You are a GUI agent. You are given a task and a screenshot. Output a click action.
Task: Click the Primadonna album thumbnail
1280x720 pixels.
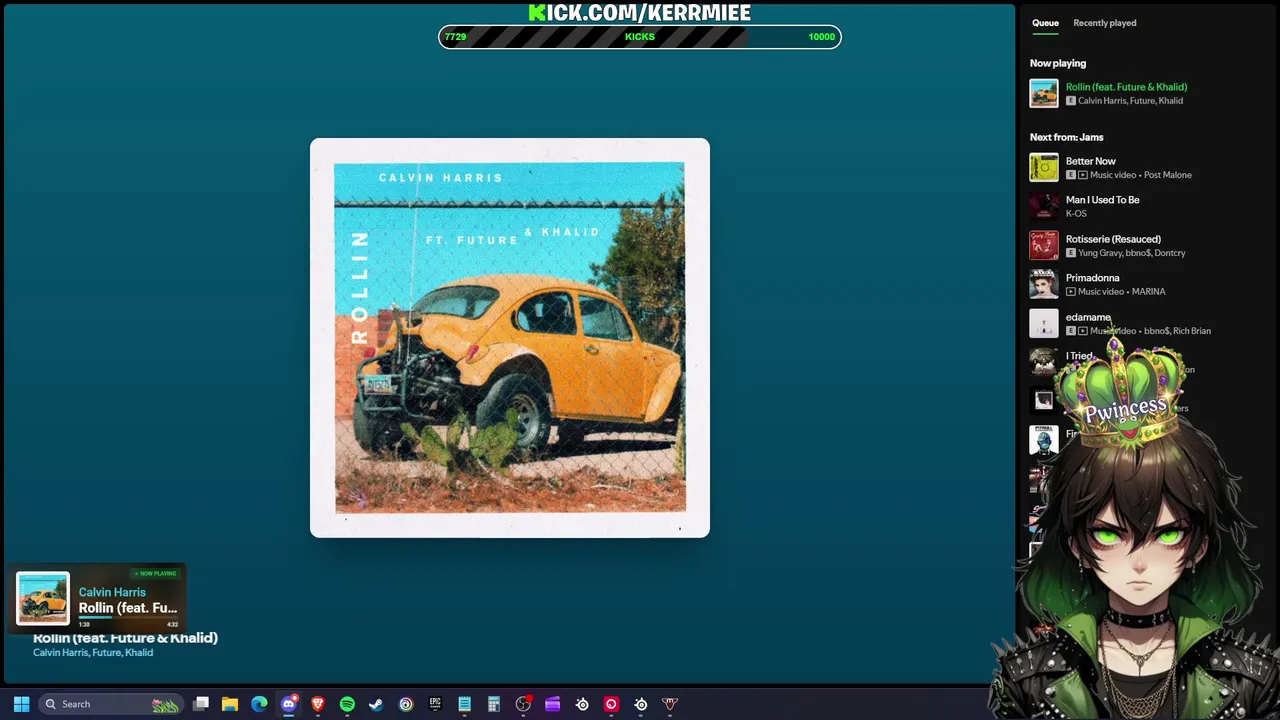[1044, 284]
